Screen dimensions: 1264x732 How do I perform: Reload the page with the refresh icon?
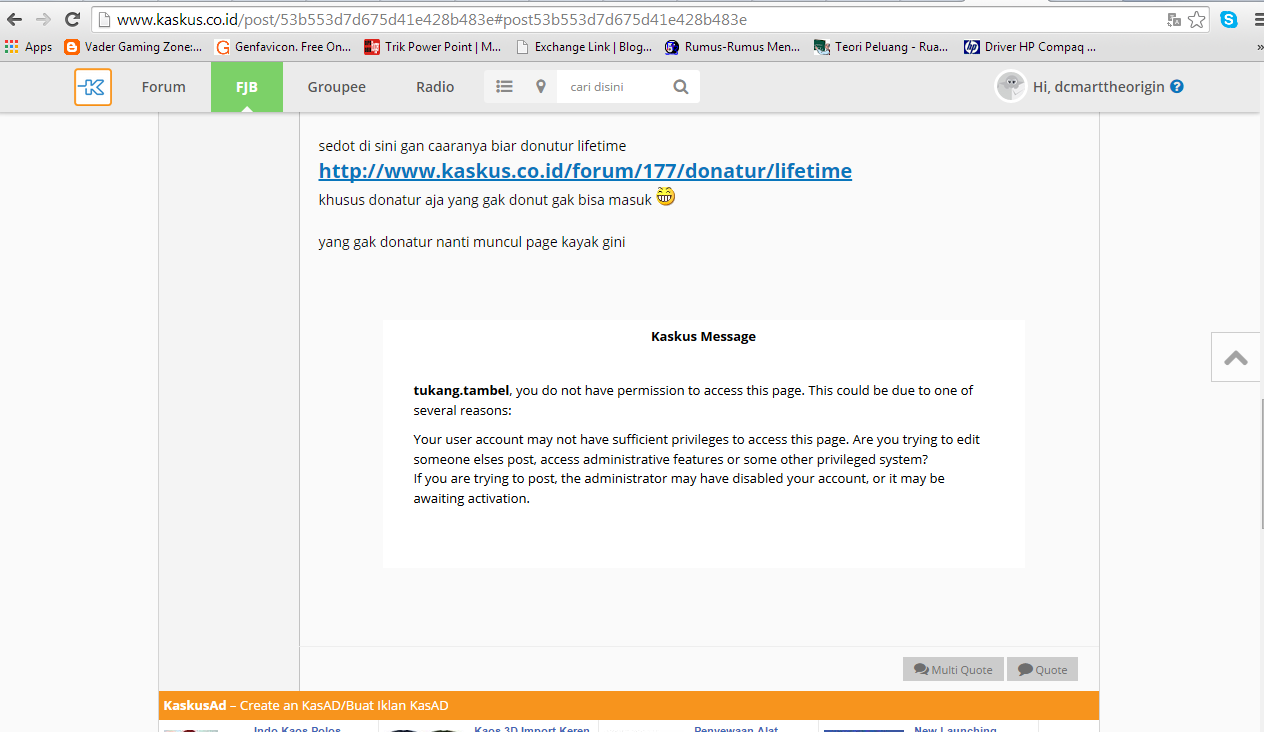click(x=72, y=19)
